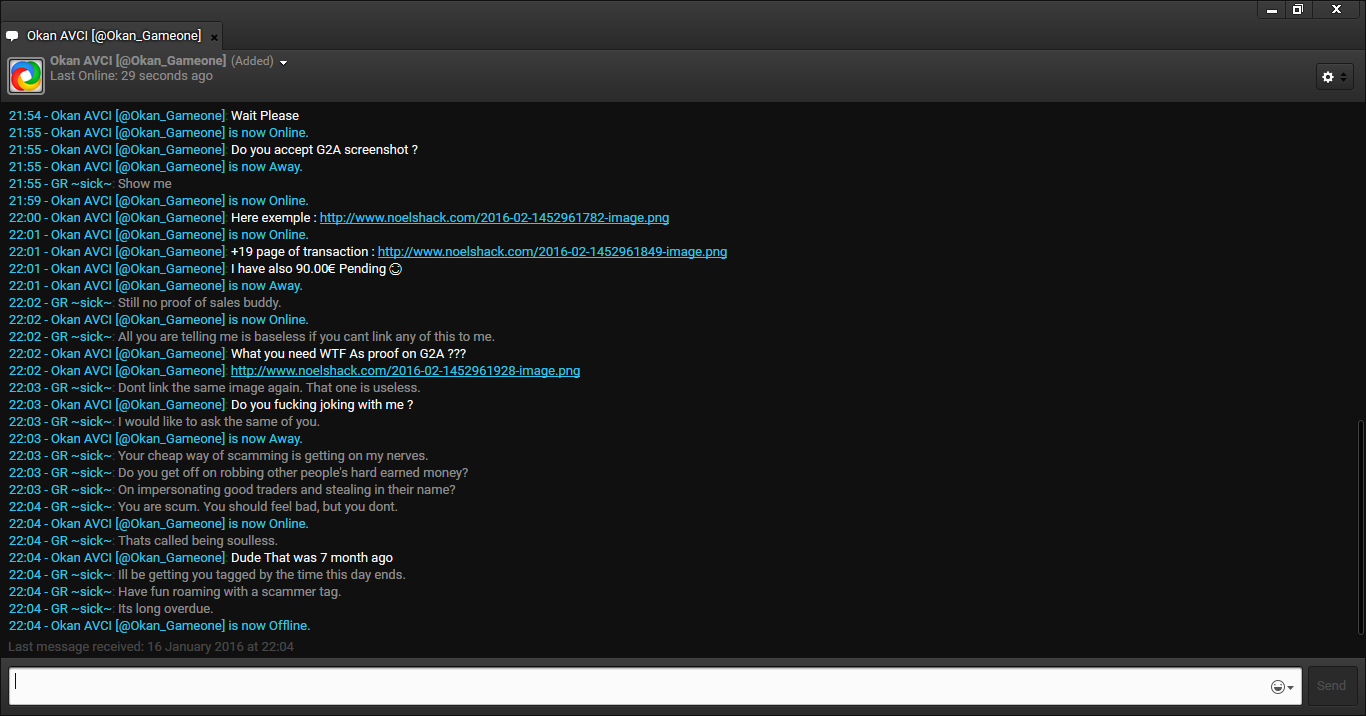Open the noelshack link ending 1452961928-image.png

tap(405, 371)
